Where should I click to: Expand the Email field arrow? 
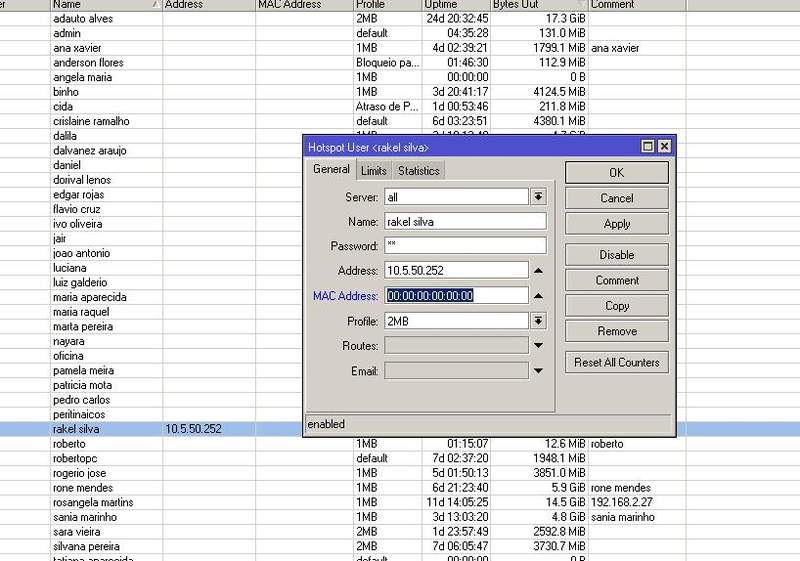click(x=538, y=371)
